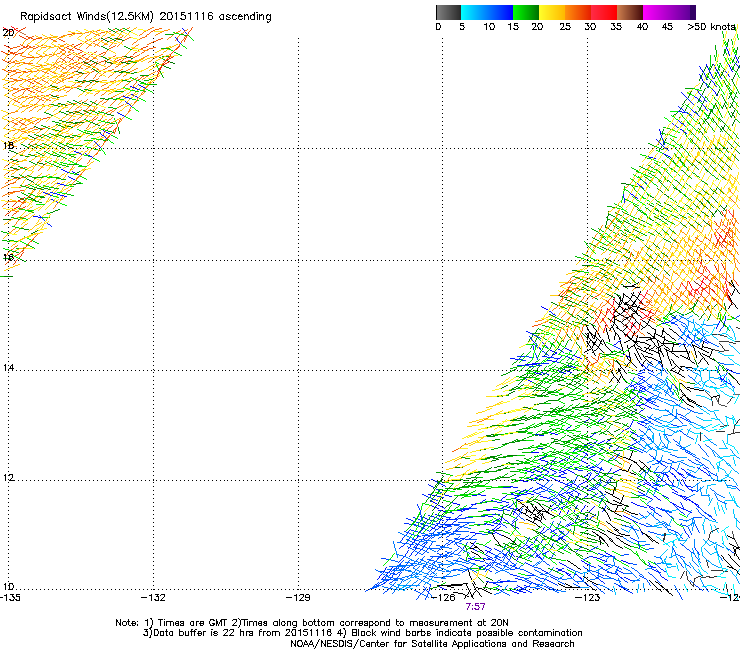Click the '-132' longitude axis label
The height and width of the screenshot is (650, 740).
[x=154, y=598]
